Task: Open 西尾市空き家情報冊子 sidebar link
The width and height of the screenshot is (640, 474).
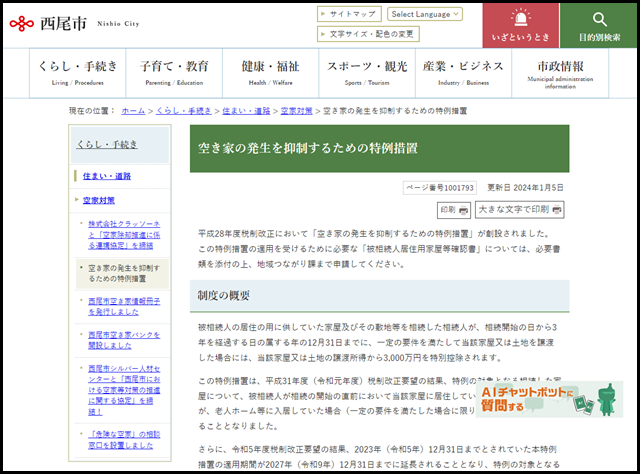Action: (124, 306)
